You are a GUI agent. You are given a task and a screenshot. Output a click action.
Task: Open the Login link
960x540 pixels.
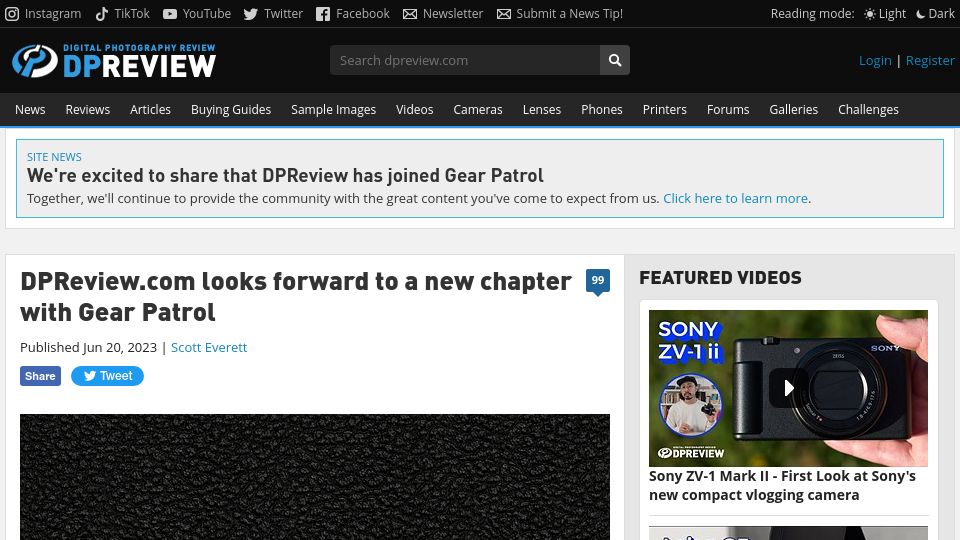875,61
